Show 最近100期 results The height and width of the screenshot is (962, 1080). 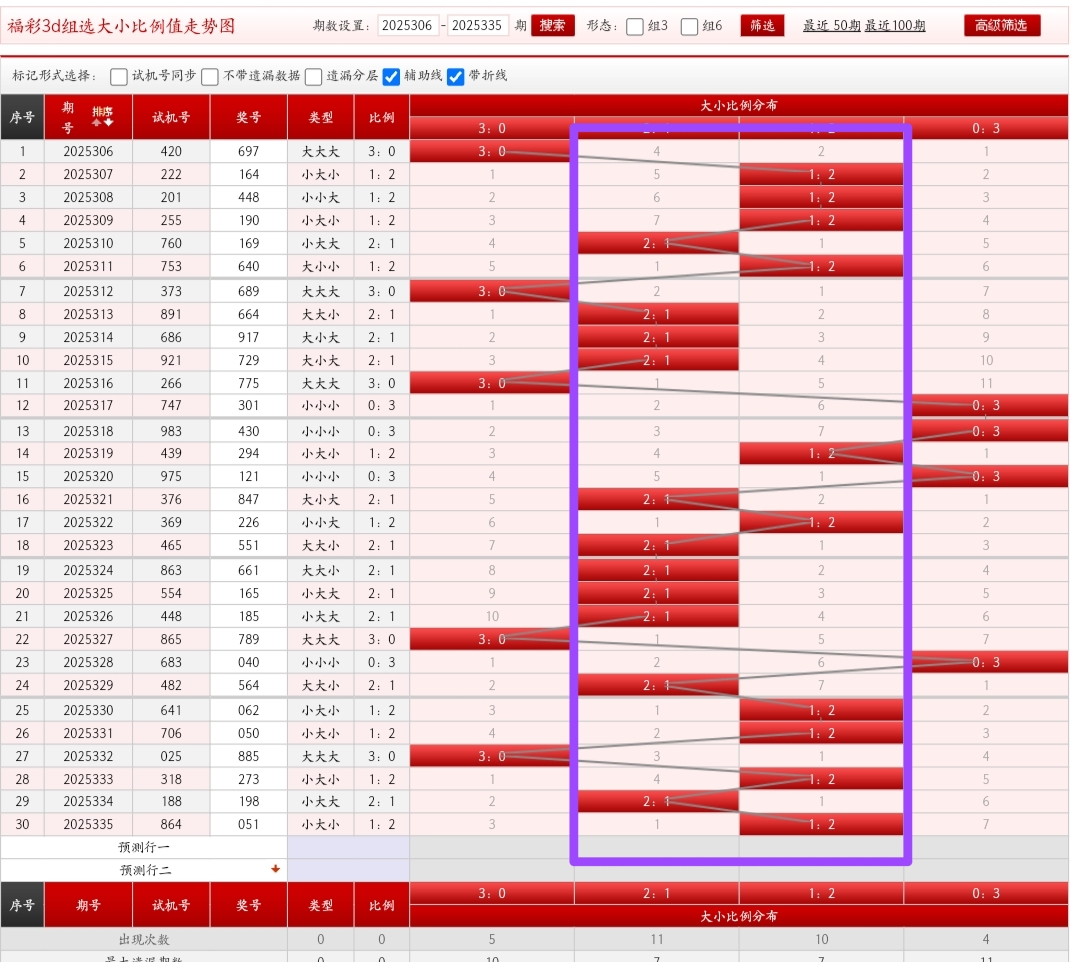[x=895, y=26]
